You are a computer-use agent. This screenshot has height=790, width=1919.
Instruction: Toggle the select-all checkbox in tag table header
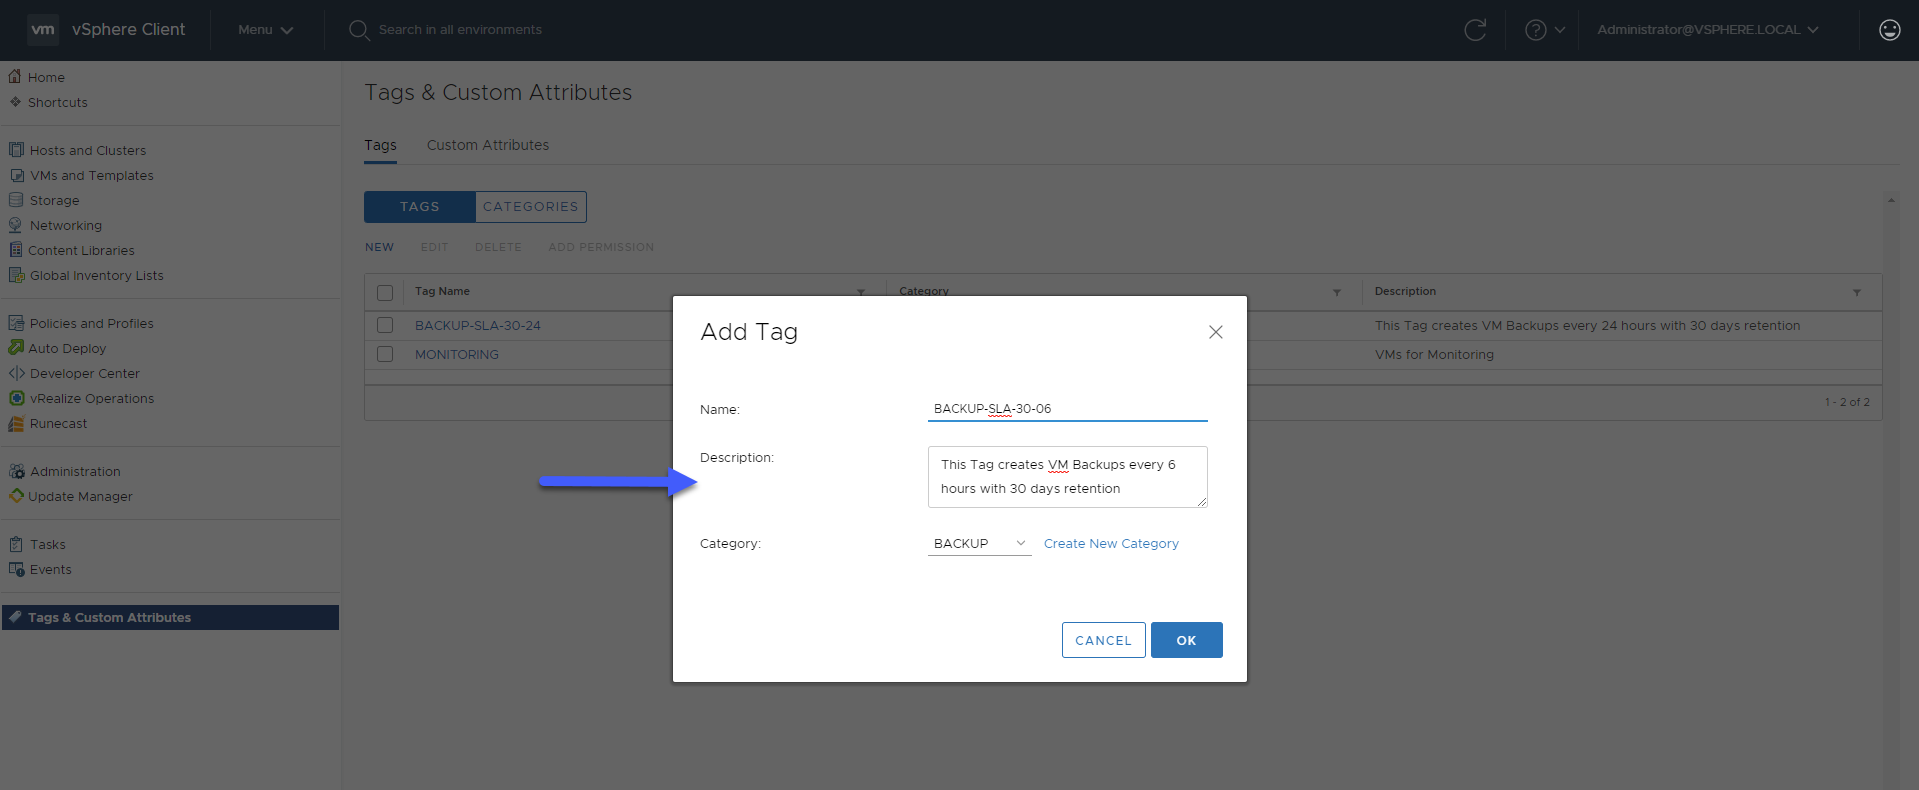click(385, 293)
